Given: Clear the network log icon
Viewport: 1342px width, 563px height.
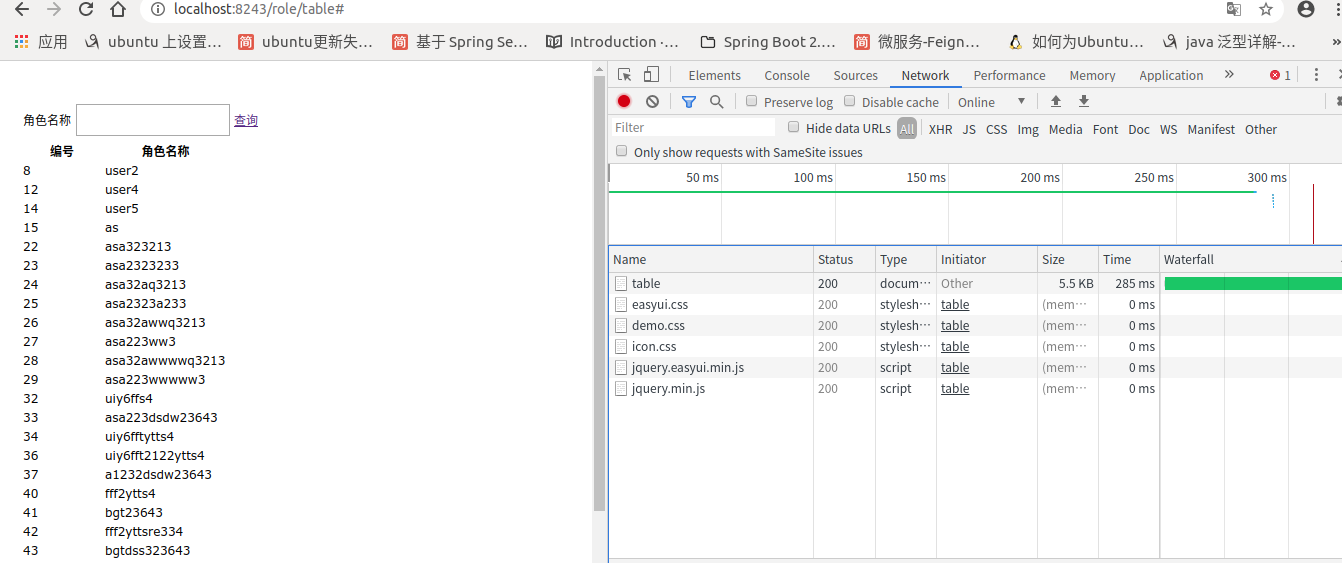Looking at the screenshot, I should (x=652, y=101).
